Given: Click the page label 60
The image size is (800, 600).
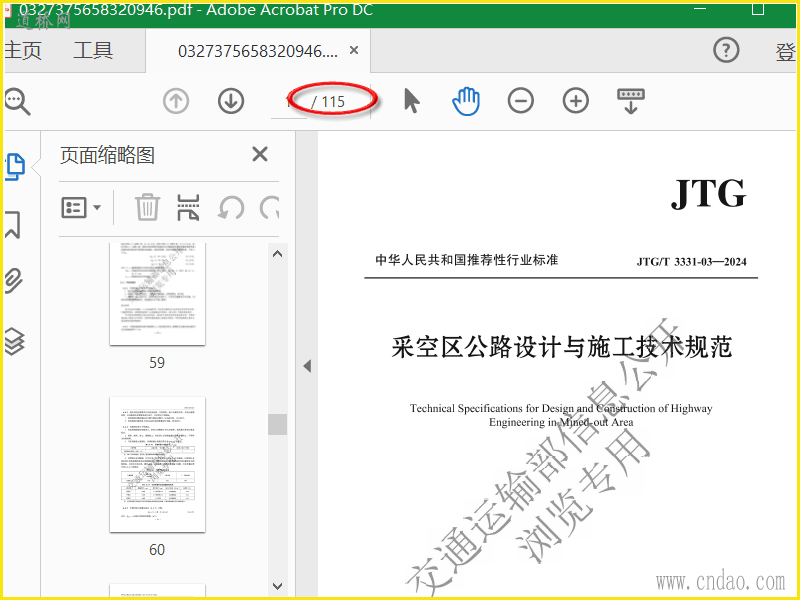Looking at the screenshot, I should coord(157,549).
